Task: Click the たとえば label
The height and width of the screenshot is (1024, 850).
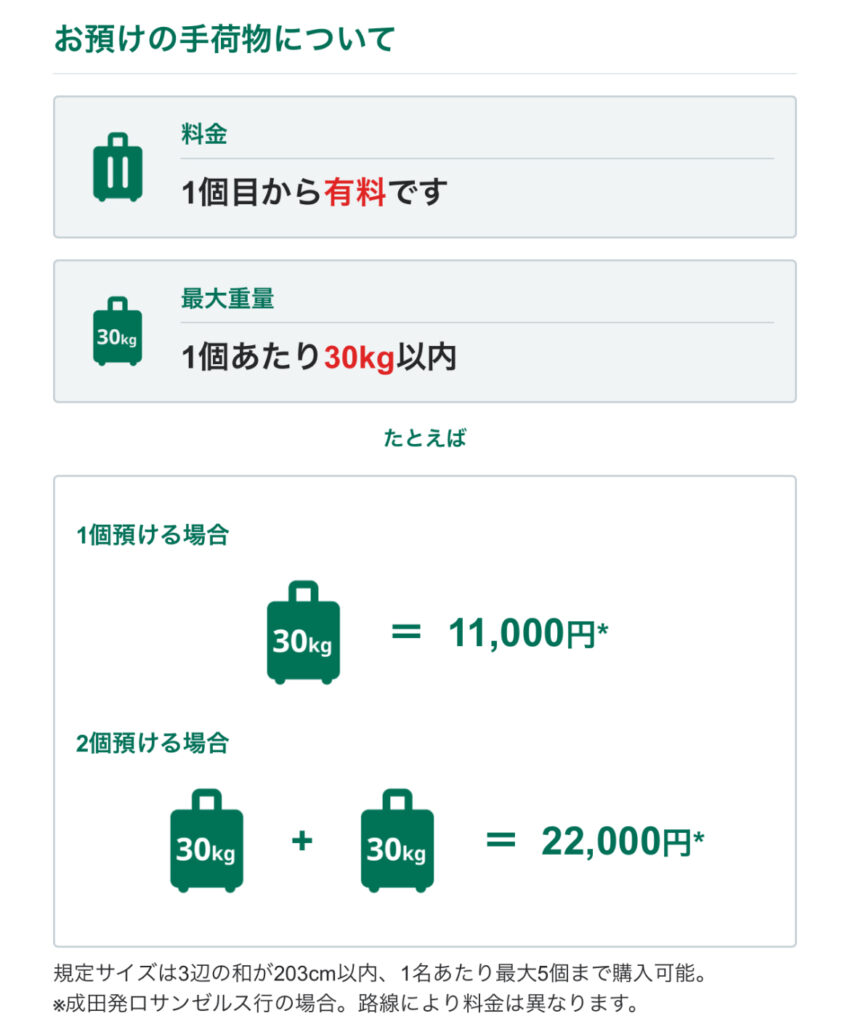Action: coord(425,438)
